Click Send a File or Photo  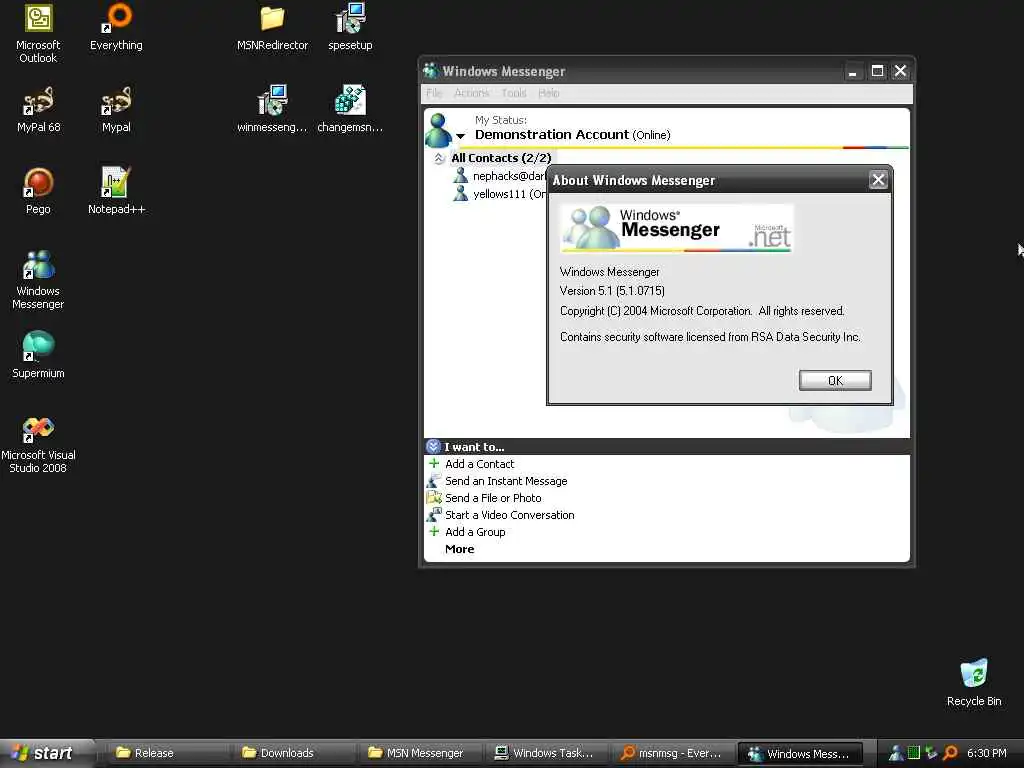[x=493, y=498]
